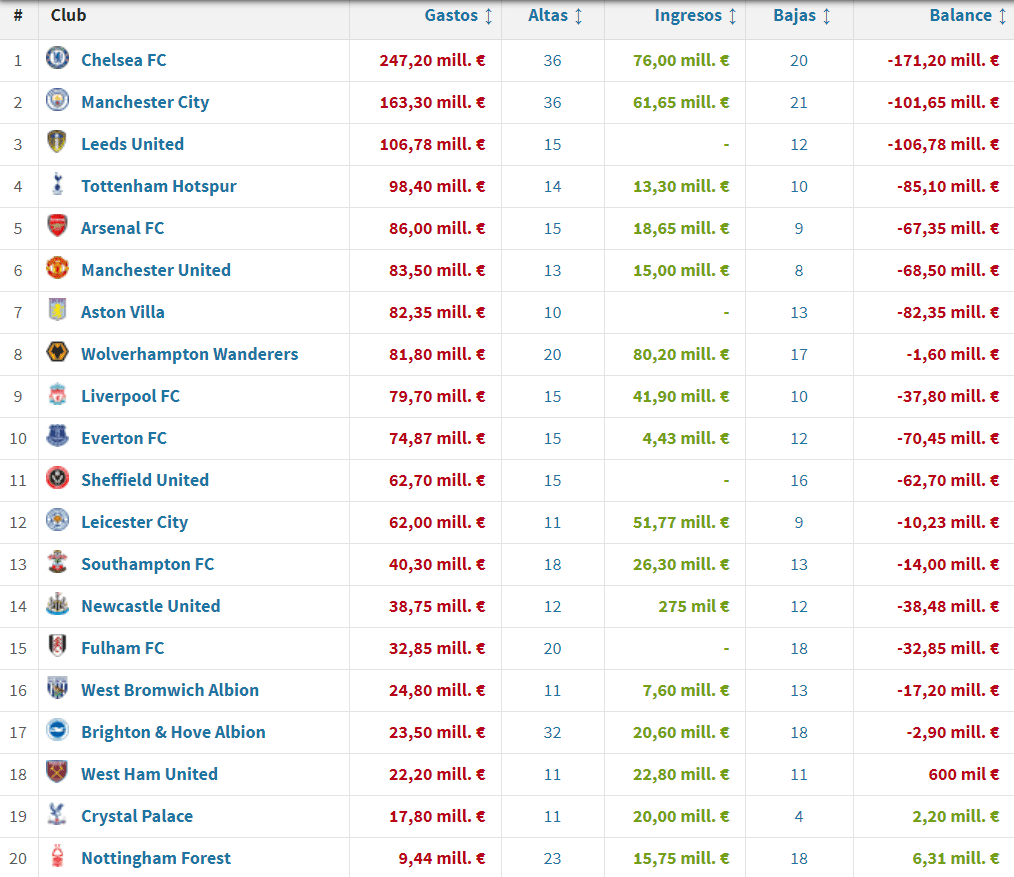1014x877 pixels.
Task: Open the Leeds United club link
Action: coord(132,144)
